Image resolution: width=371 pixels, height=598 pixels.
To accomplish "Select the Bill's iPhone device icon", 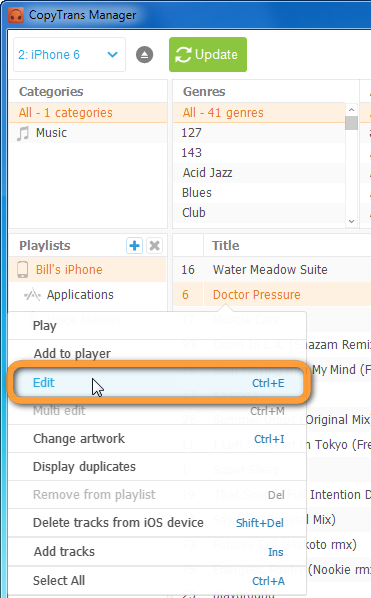I will point(22,270).
